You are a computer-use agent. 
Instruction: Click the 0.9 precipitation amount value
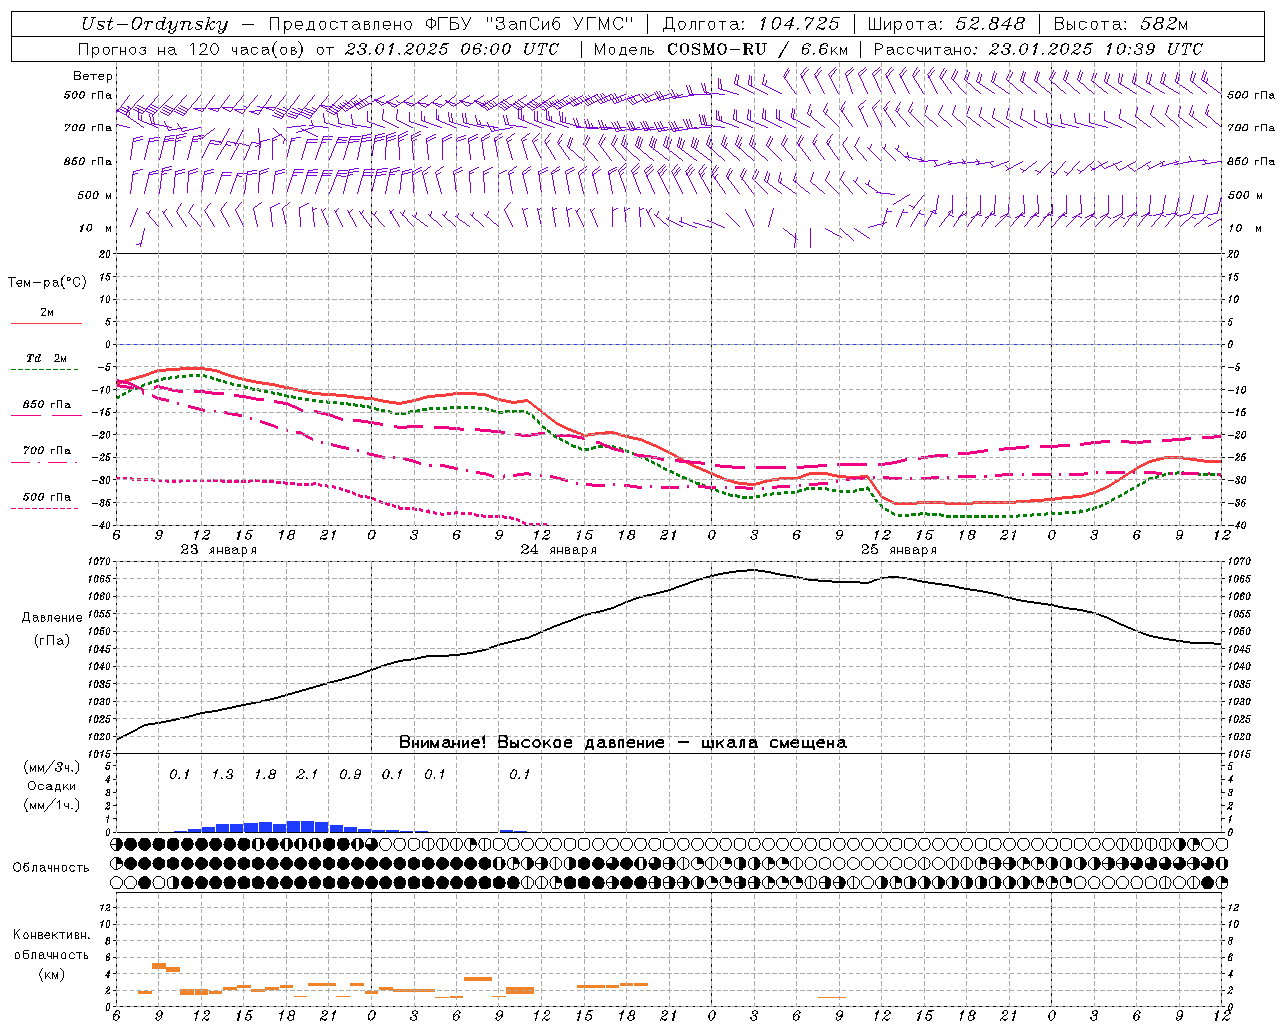[x=350, y=775]
